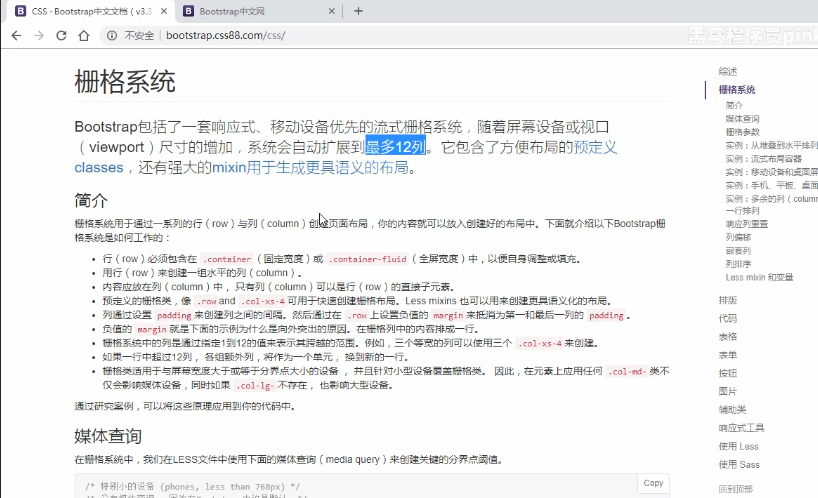Select the CSS - Bootstrap中文文档 tab

pos(91,11)
